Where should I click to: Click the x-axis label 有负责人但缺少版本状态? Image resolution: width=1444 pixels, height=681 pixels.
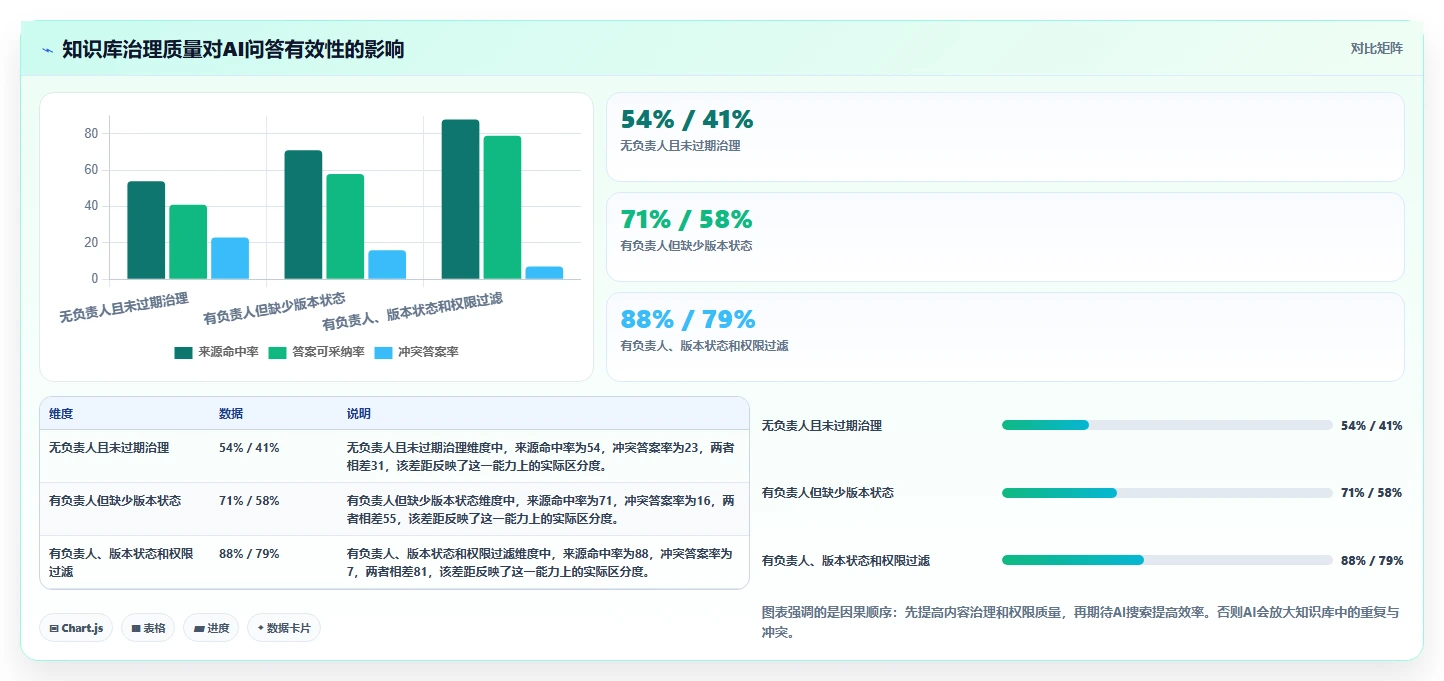coord(274,309)
